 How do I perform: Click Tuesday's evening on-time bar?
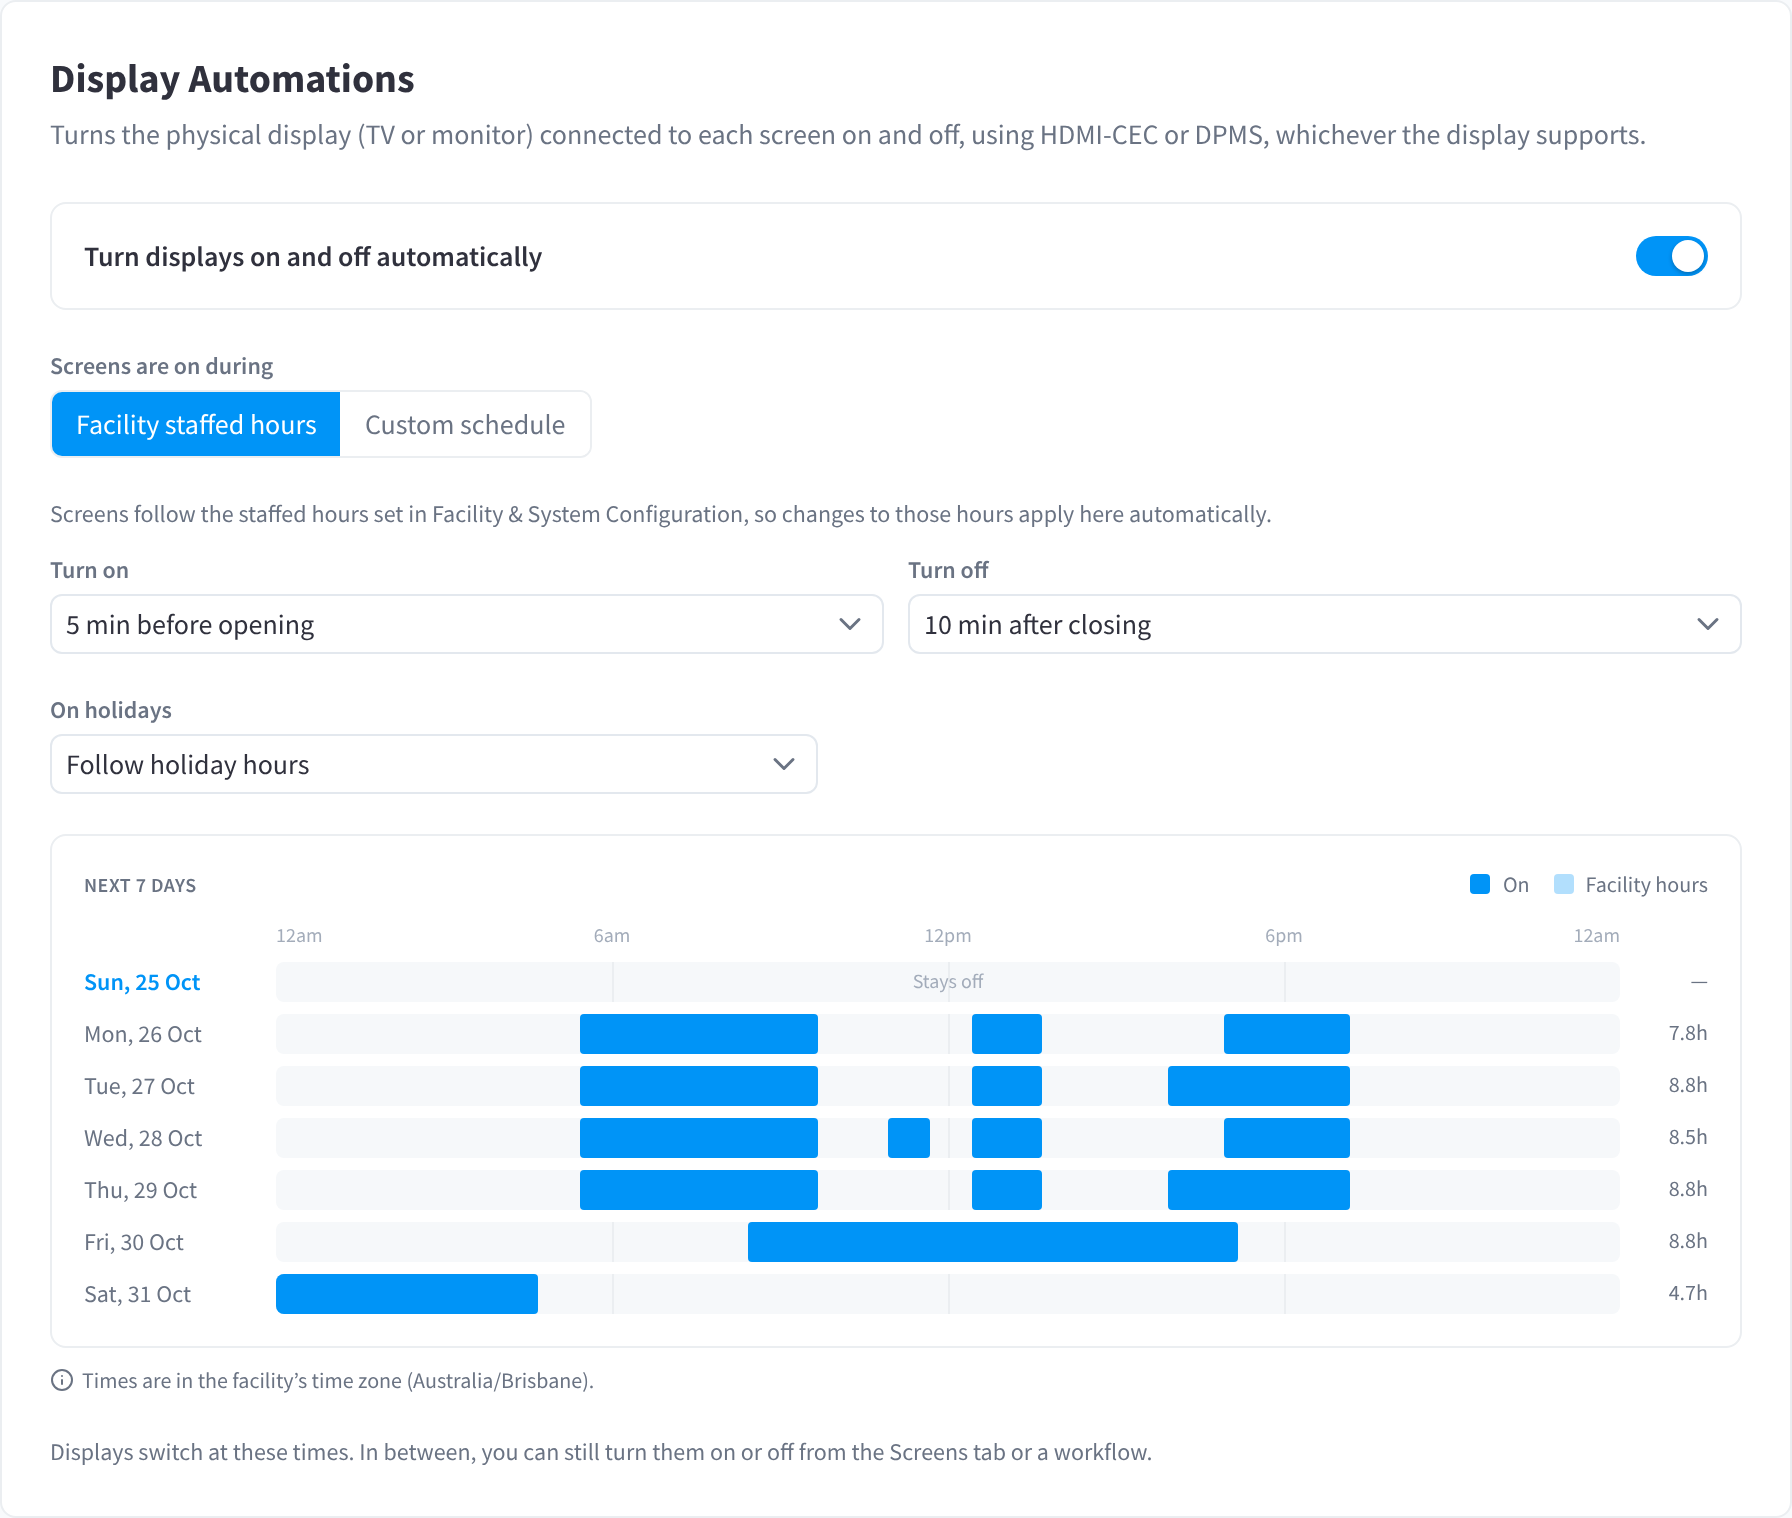(x=1259, y=1086)
